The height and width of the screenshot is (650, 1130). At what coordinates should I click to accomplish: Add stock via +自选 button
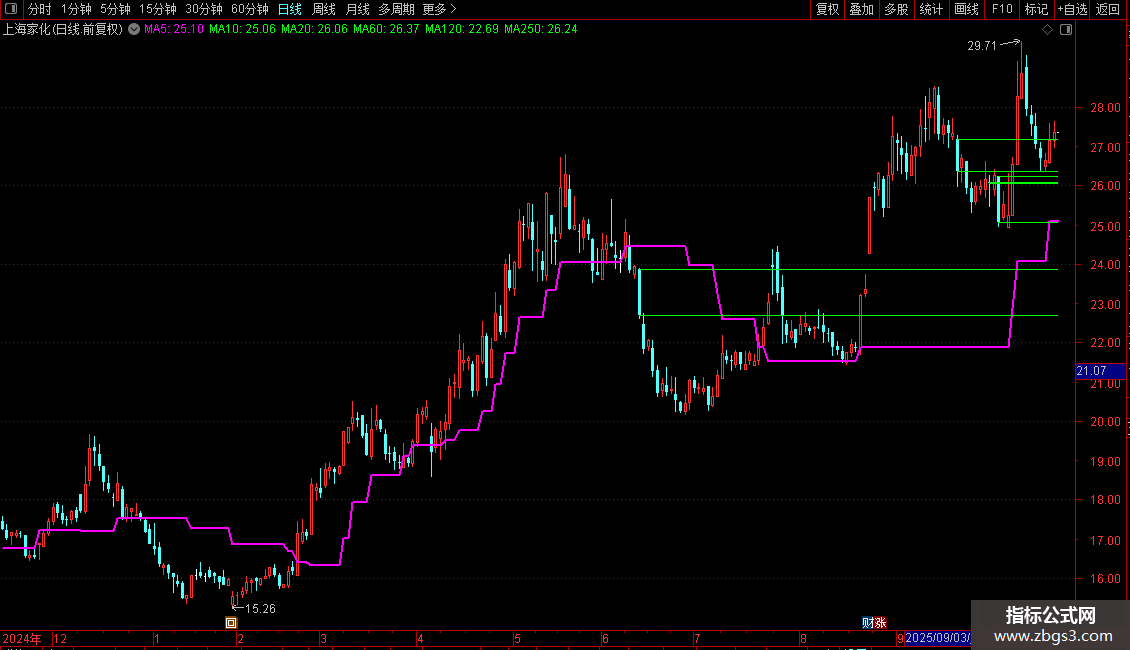pos(1072,9)
